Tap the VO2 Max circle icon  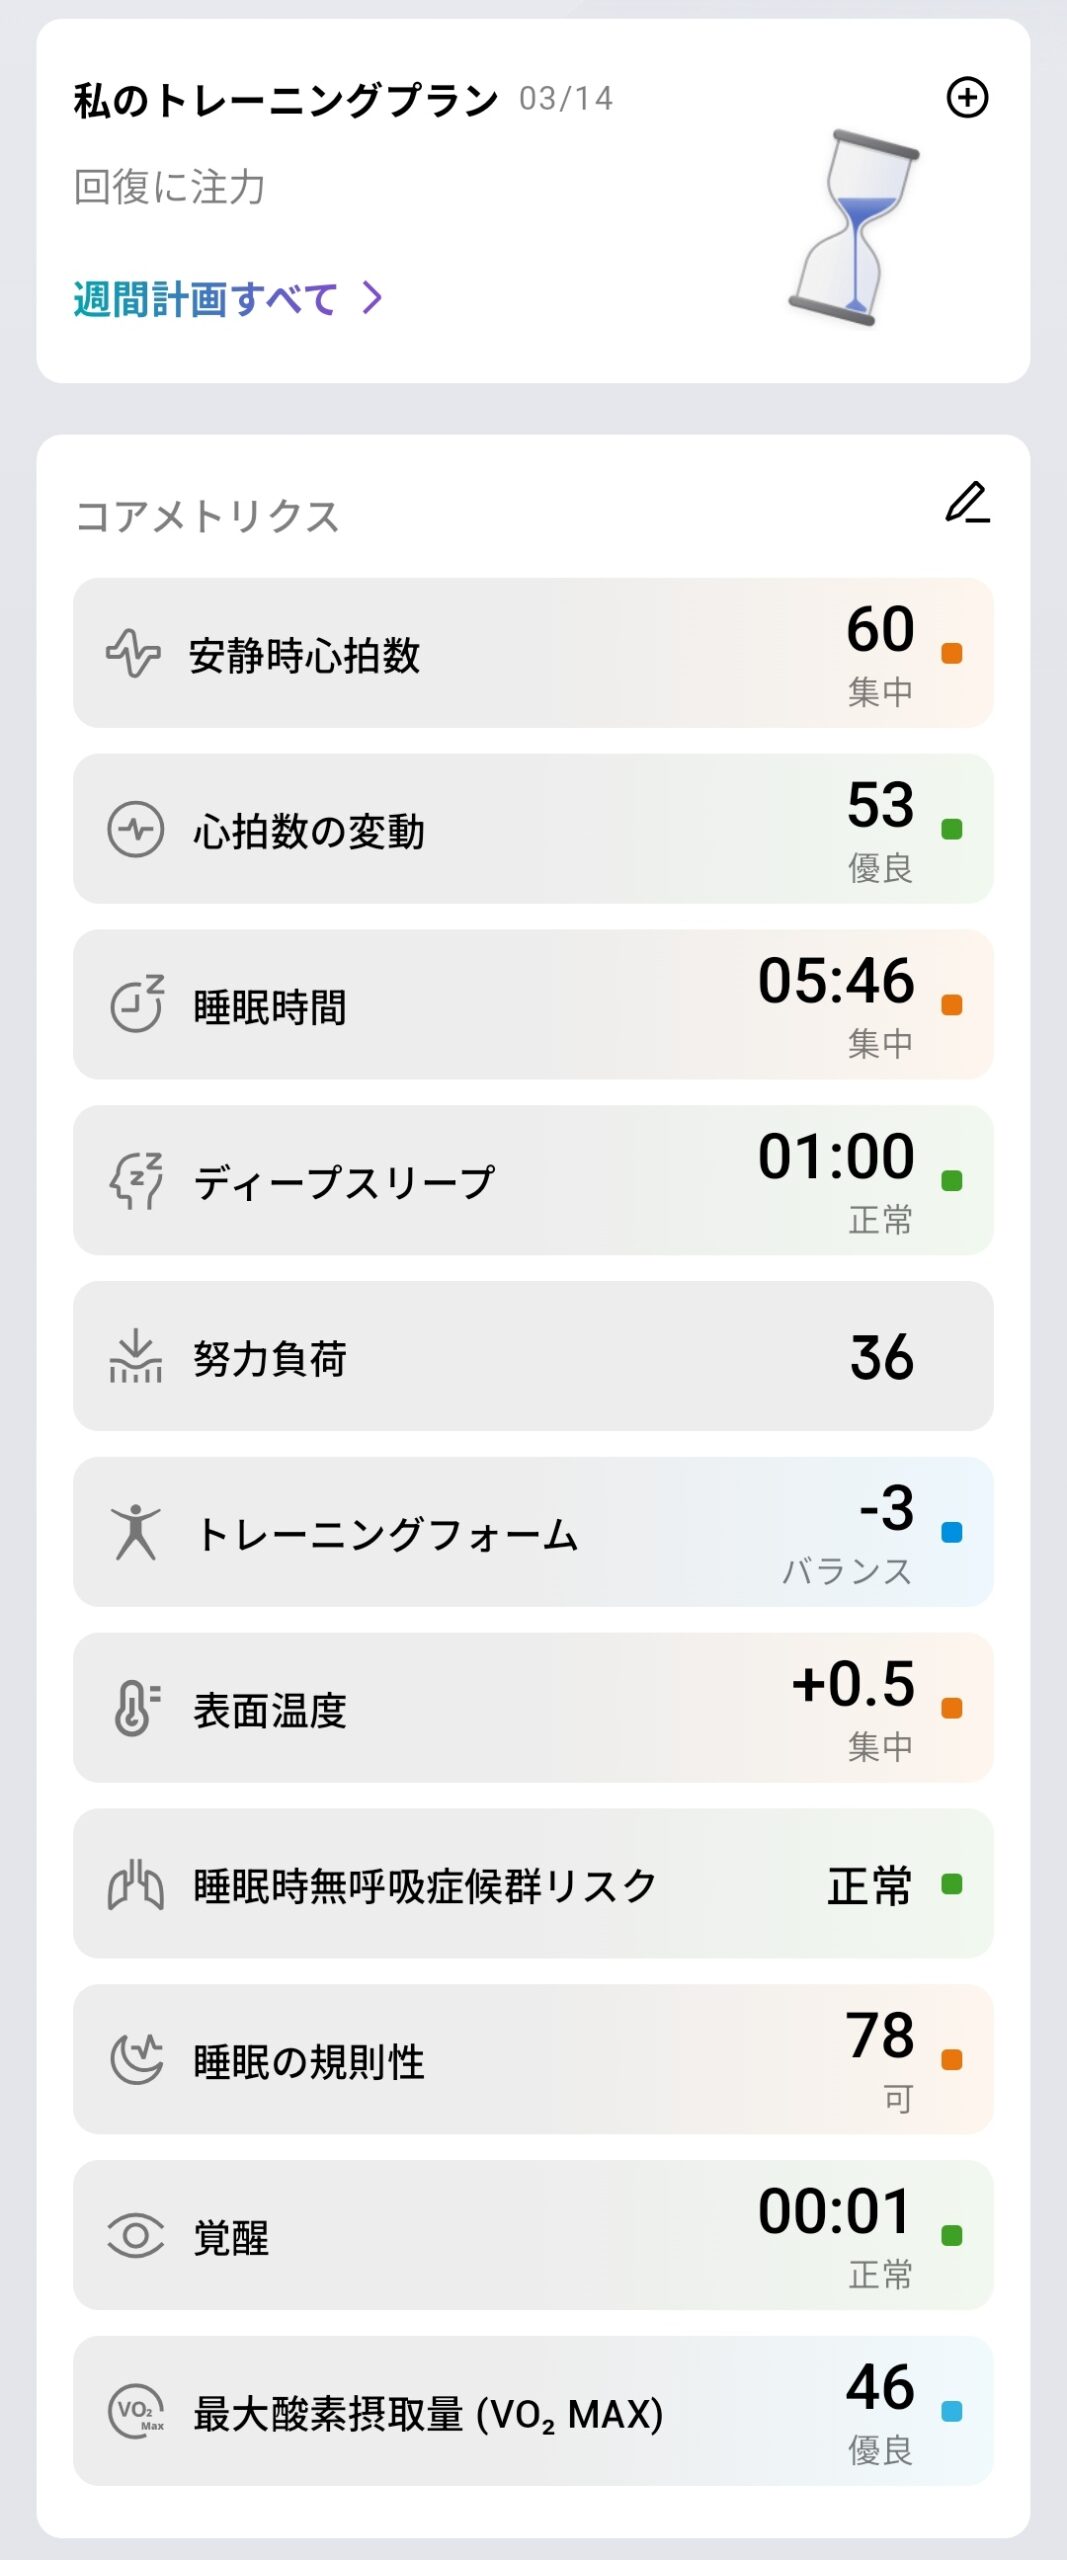[135, 2411]
